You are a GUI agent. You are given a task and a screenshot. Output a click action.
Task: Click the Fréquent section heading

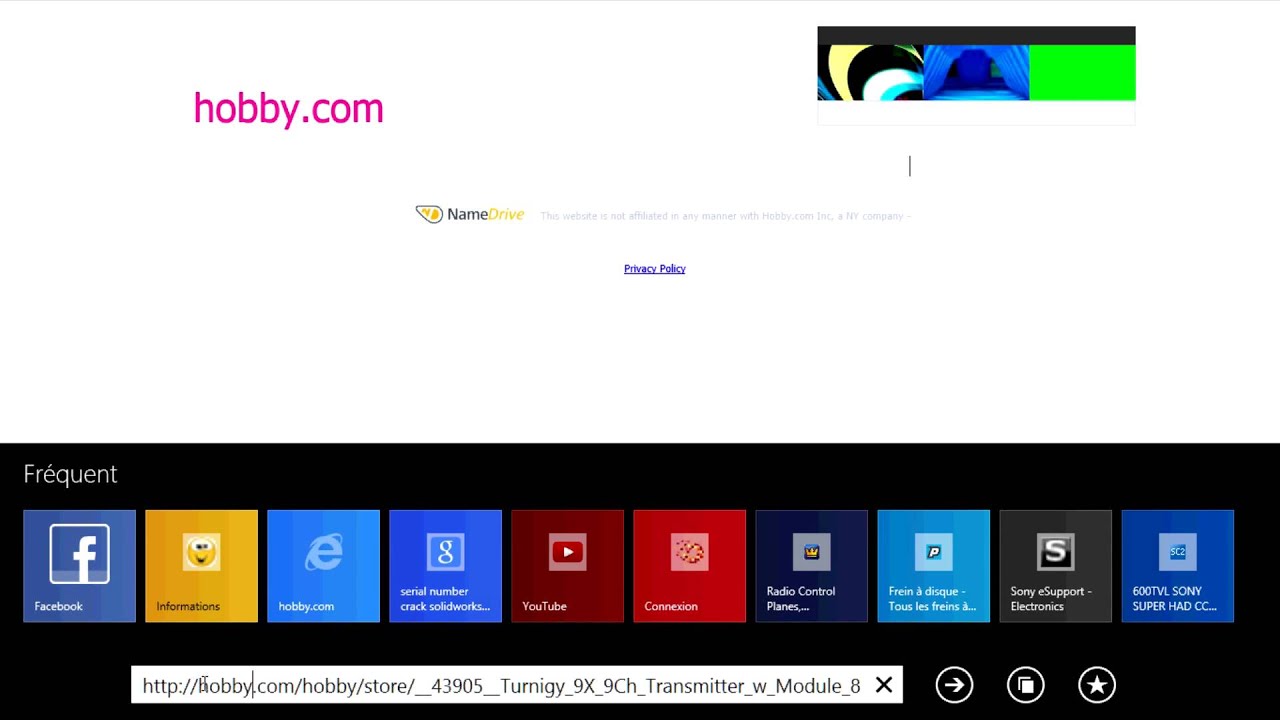tap(70, 474)
